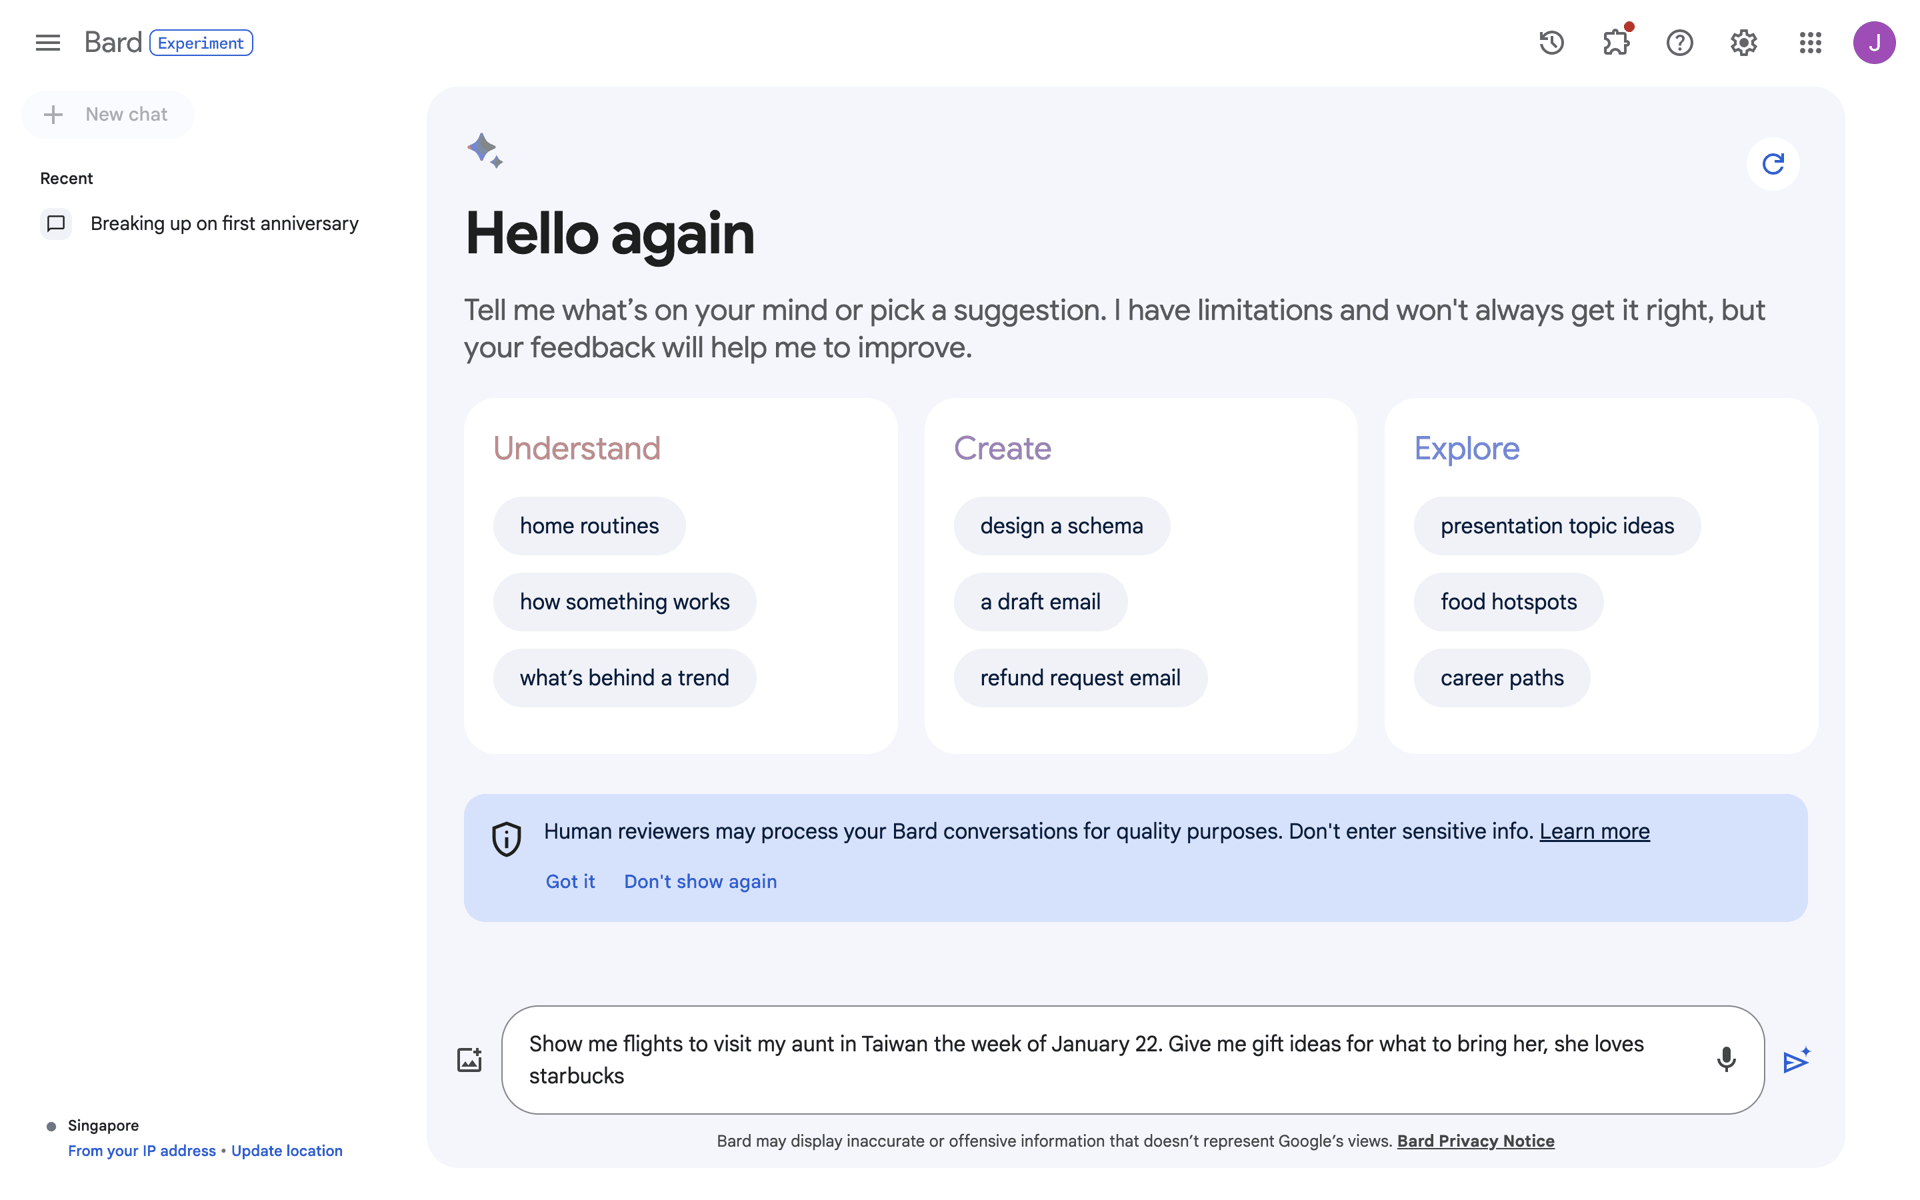Pick what's behind a trend suggestion
1920x1200 pixels.
click(624, 678)
